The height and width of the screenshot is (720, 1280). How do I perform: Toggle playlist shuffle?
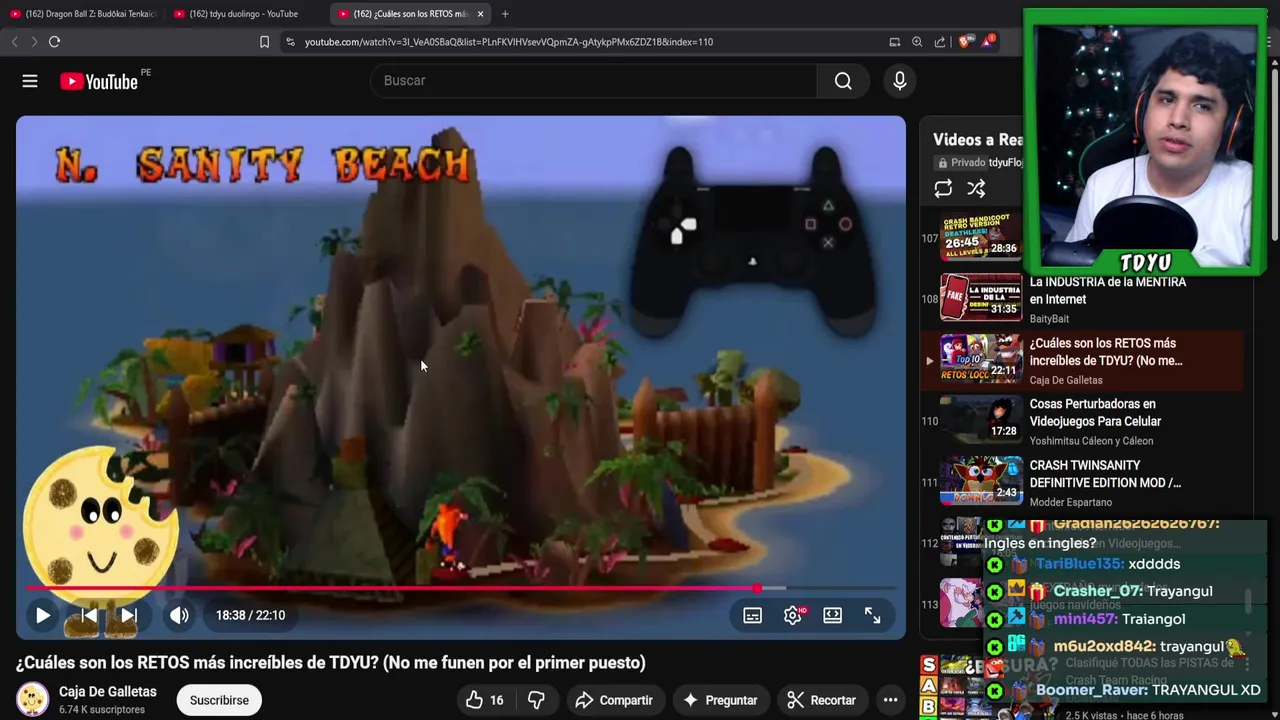coord(976,189)
